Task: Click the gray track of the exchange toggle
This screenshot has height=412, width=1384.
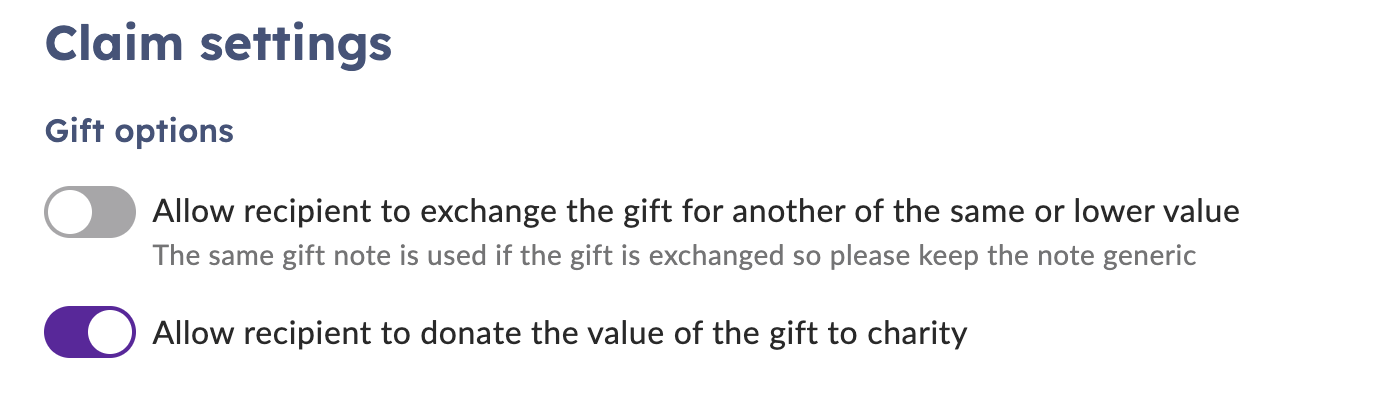Action: pos(114,212)
